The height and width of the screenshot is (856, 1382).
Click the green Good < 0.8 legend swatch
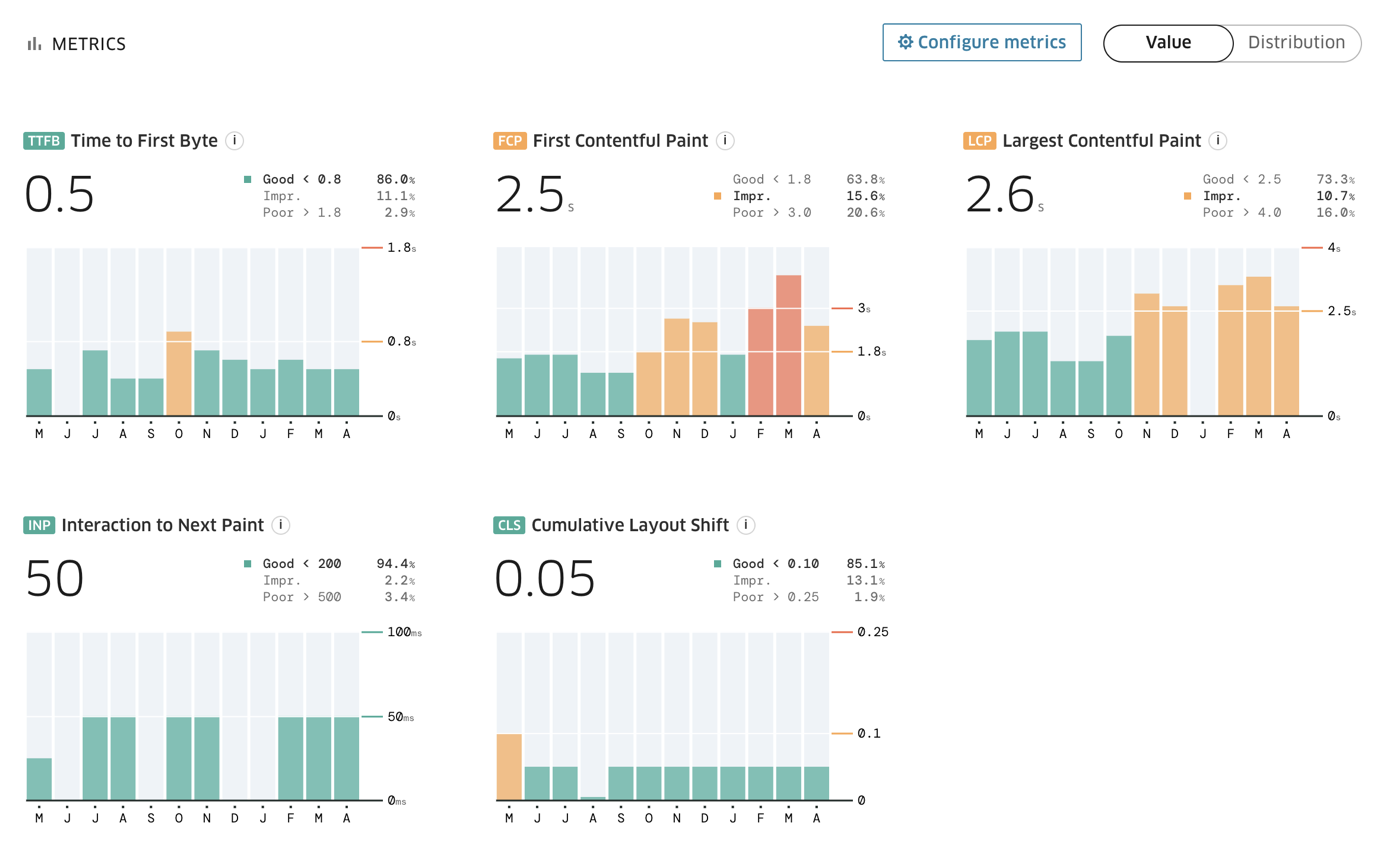[x=247, y=180]
